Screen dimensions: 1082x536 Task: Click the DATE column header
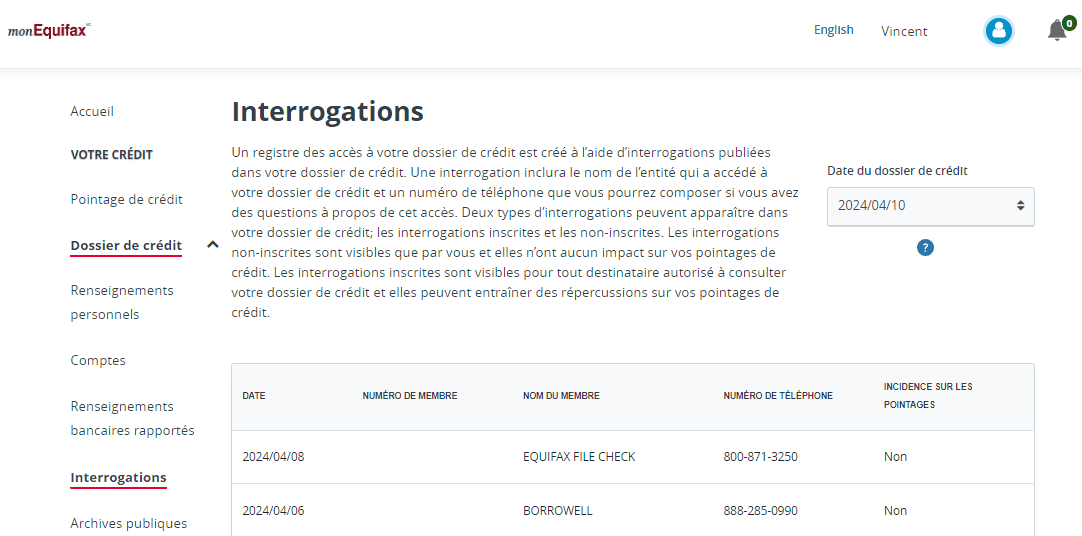[254, 396]
